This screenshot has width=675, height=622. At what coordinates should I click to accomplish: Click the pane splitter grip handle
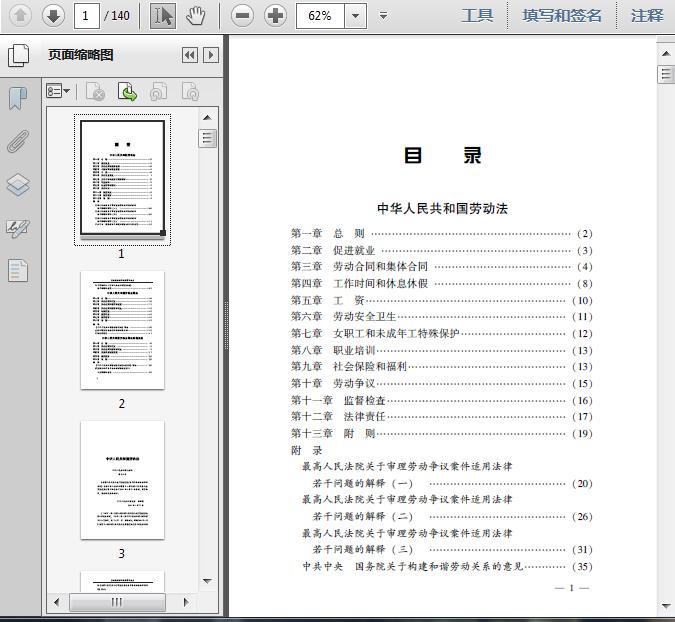coord(226,325)
